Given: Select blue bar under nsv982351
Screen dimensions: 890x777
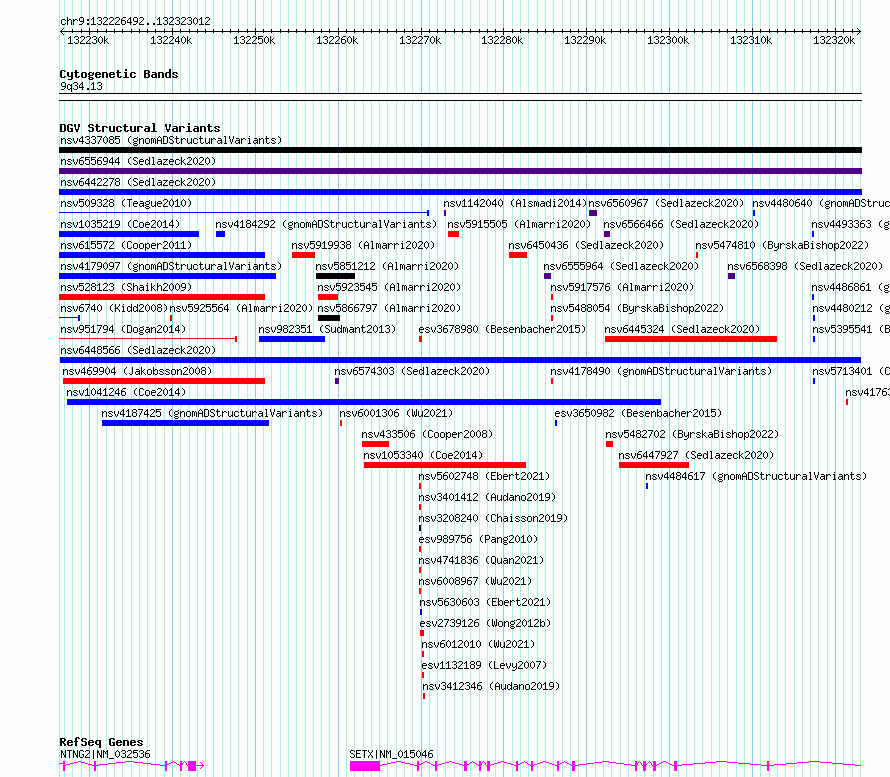Looking at the screenshot, I should (x=292, y=339).
